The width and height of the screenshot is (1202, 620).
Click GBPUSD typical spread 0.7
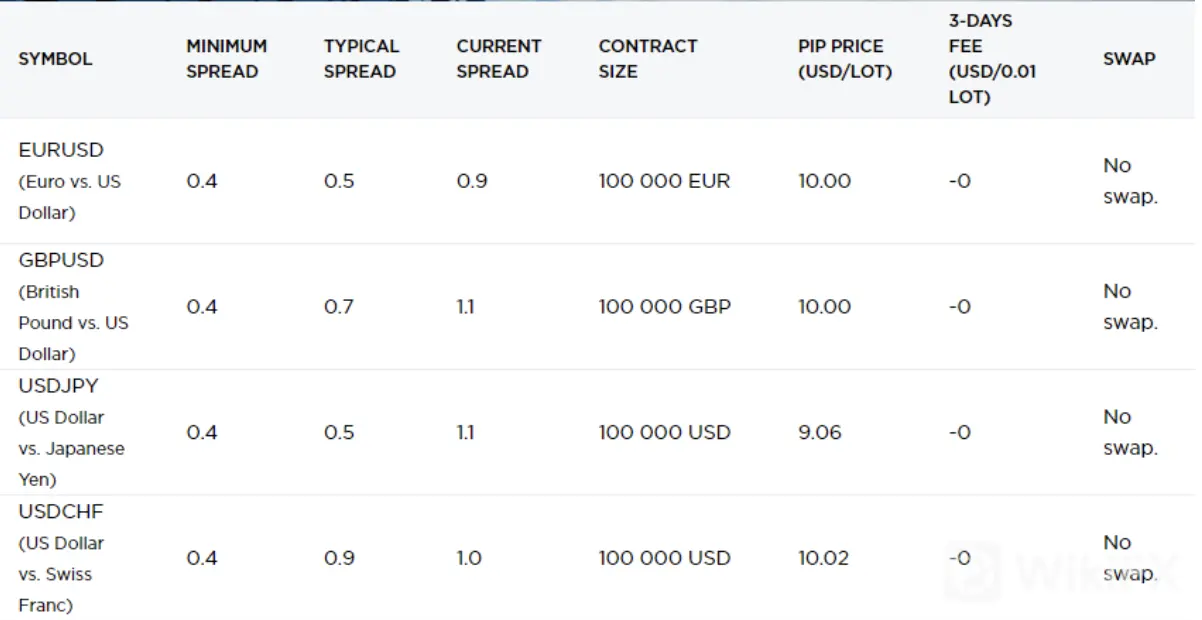click(339, 307)
